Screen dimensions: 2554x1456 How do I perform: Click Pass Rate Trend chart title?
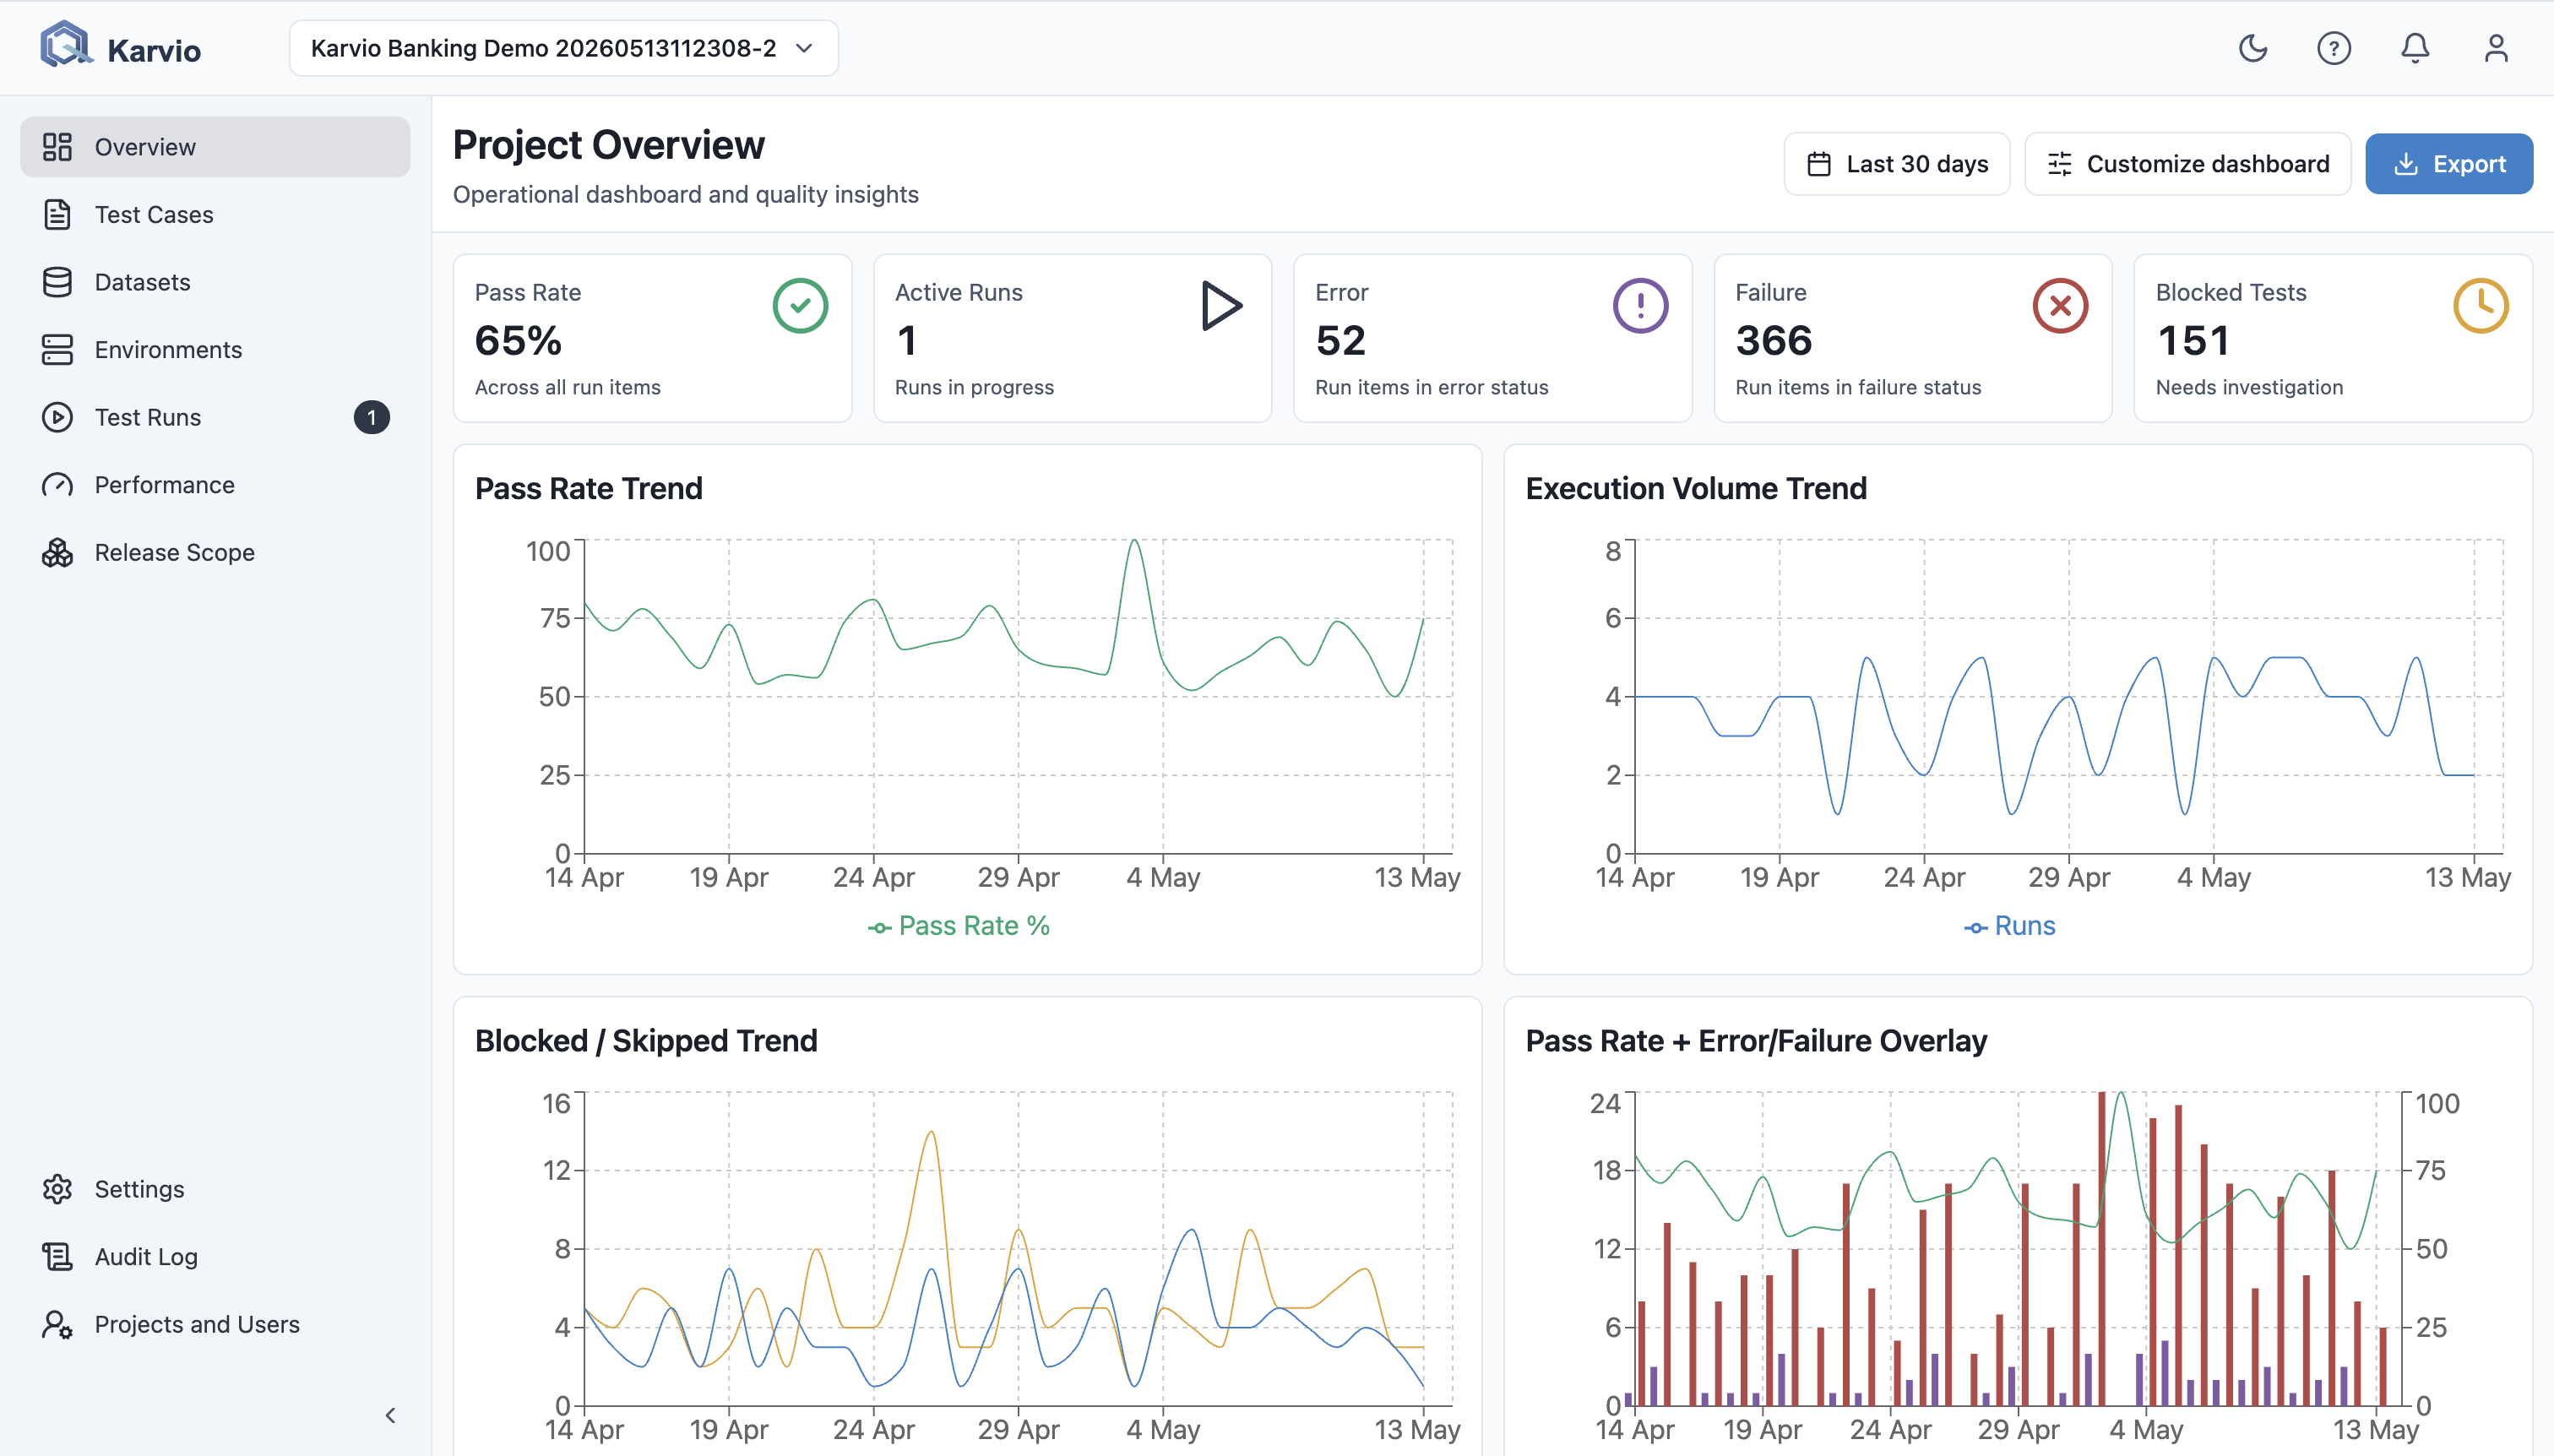[x=589, y=488]
